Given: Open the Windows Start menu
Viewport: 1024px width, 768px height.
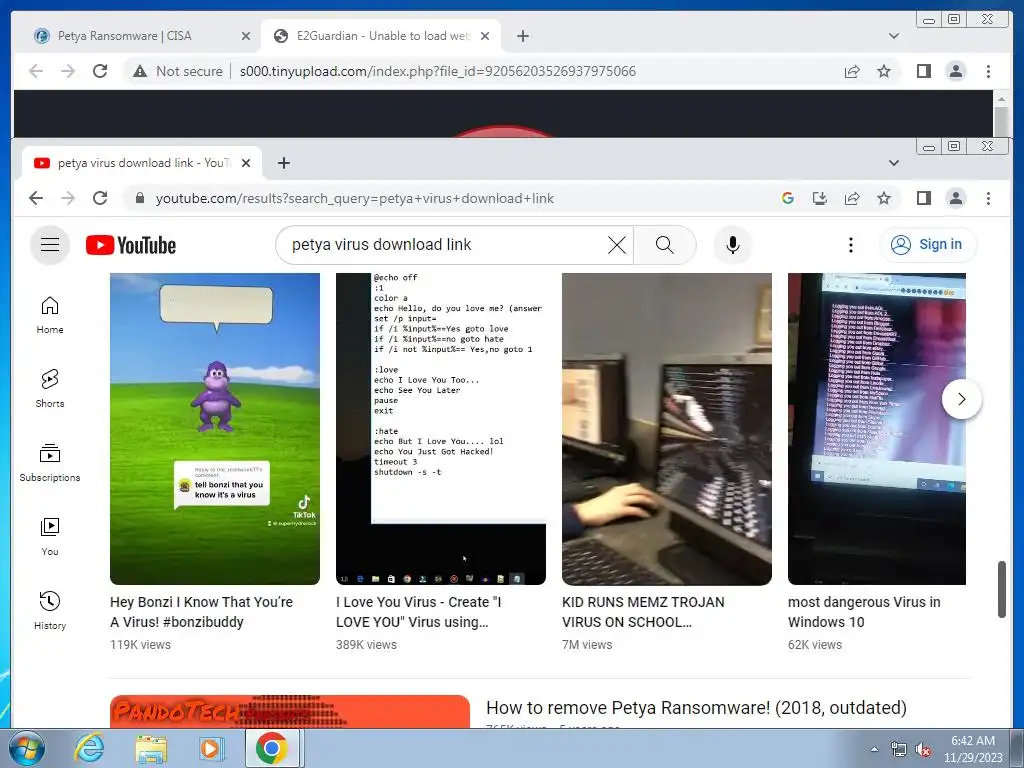Looking at the screenshot, I should click(x=27, y=748).
